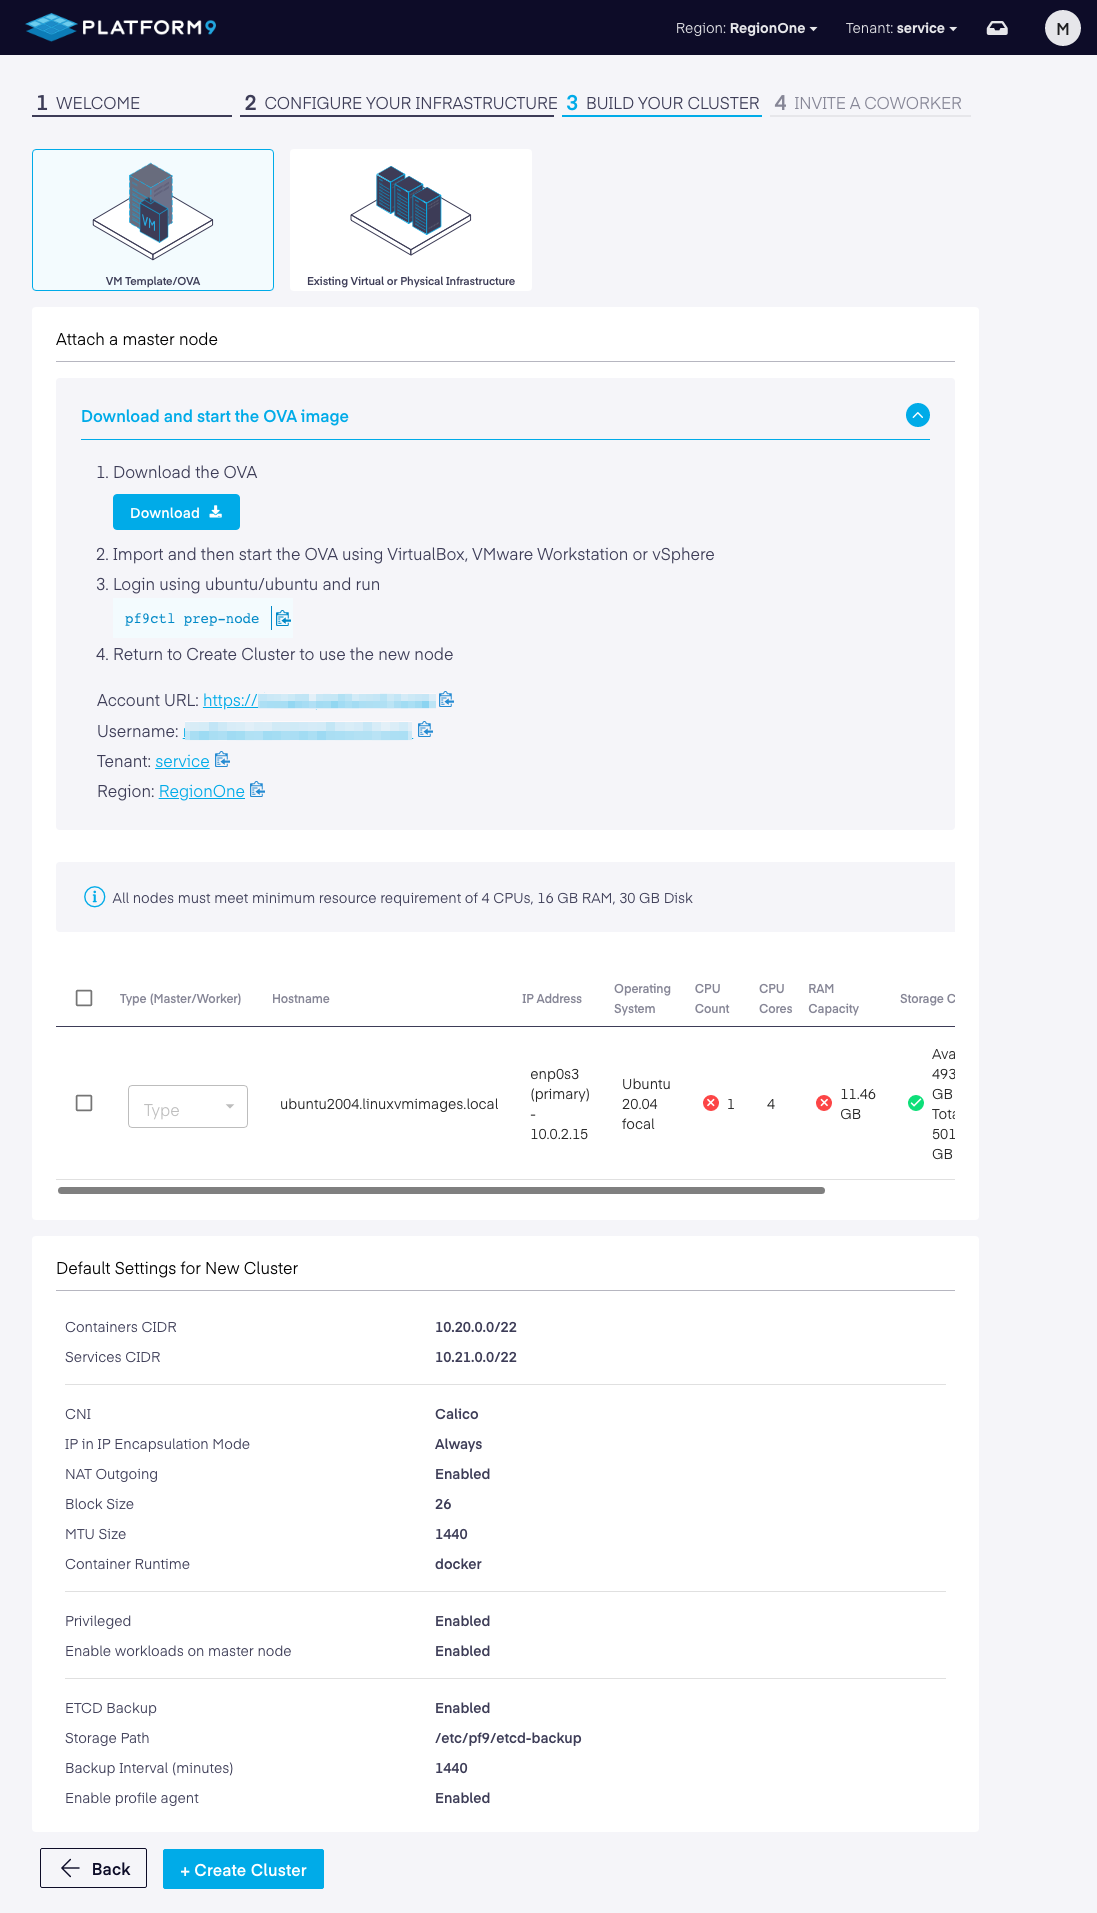1097x1913 pixels.
Task: Select Existing Virtual or Physical Infrastructure card
Action: point(411,220)
